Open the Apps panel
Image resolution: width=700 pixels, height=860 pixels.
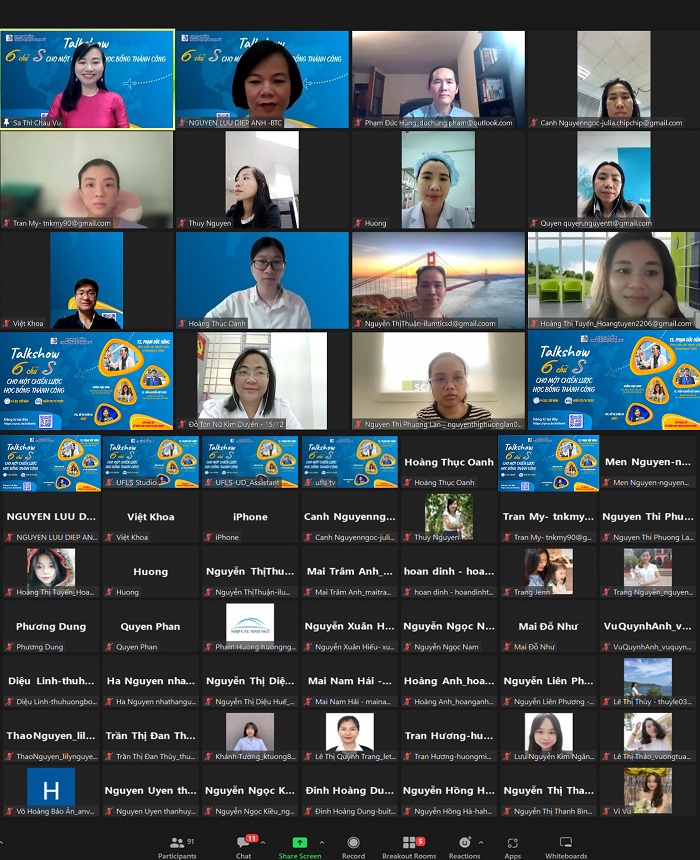coord(512,846)
